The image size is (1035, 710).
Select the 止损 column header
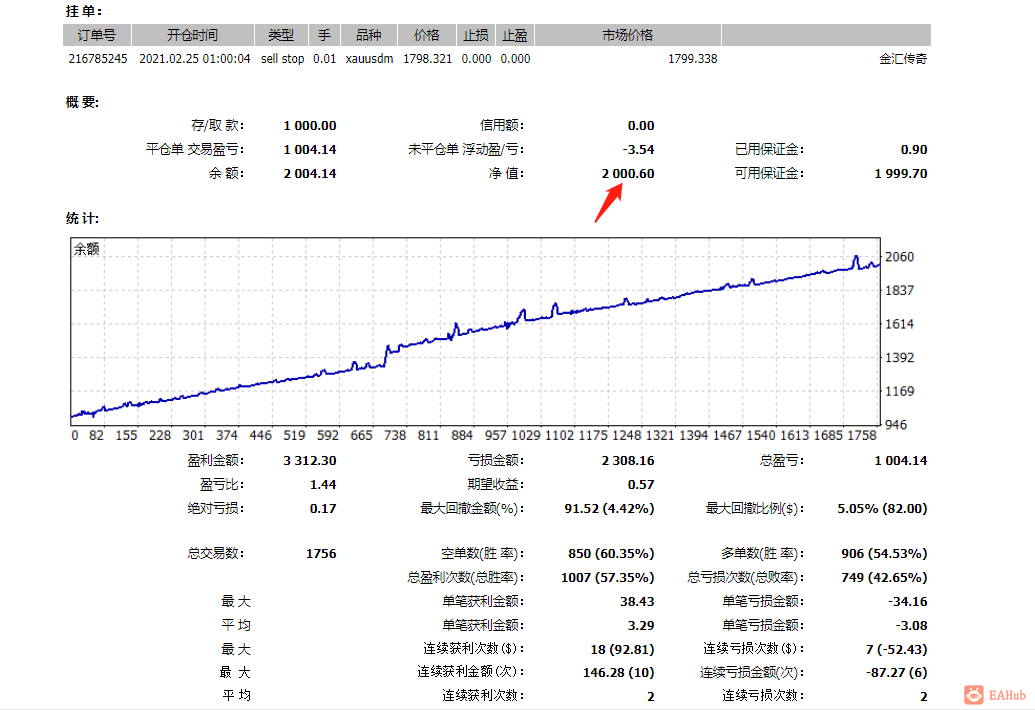pos(475,35)
